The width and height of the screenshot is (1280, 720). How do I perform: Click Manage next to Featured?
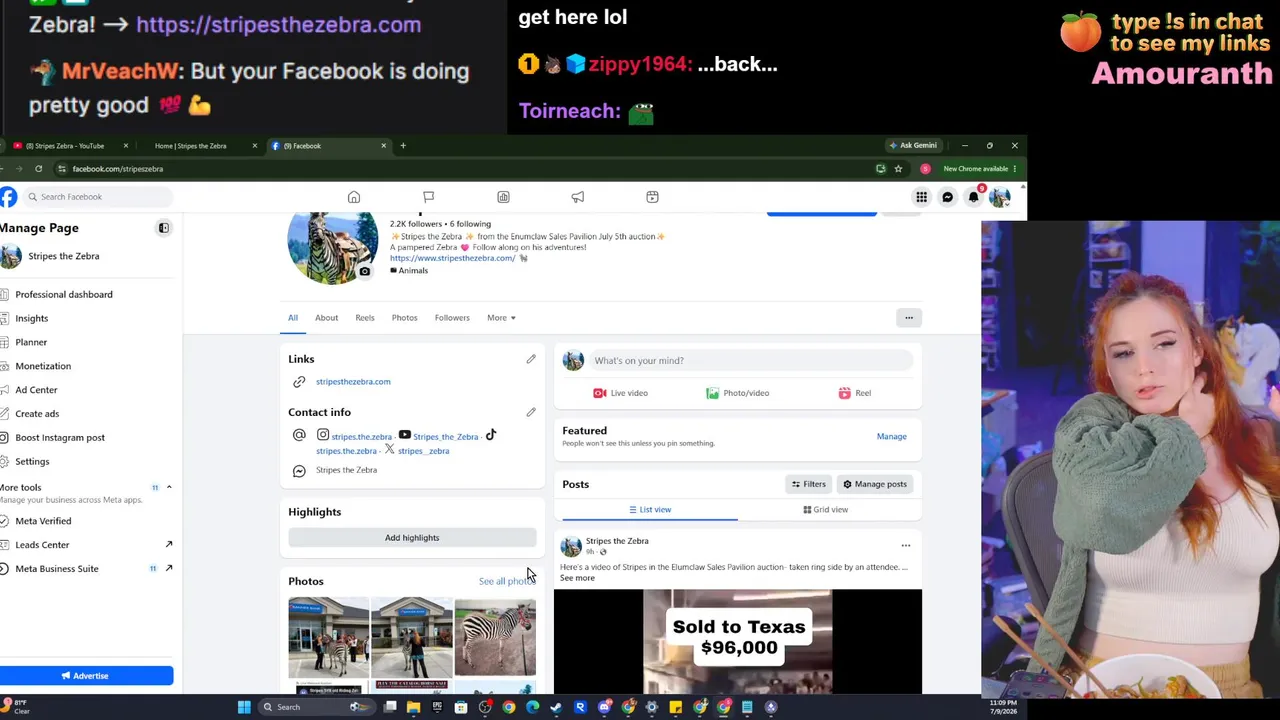(x=891, y=437)
